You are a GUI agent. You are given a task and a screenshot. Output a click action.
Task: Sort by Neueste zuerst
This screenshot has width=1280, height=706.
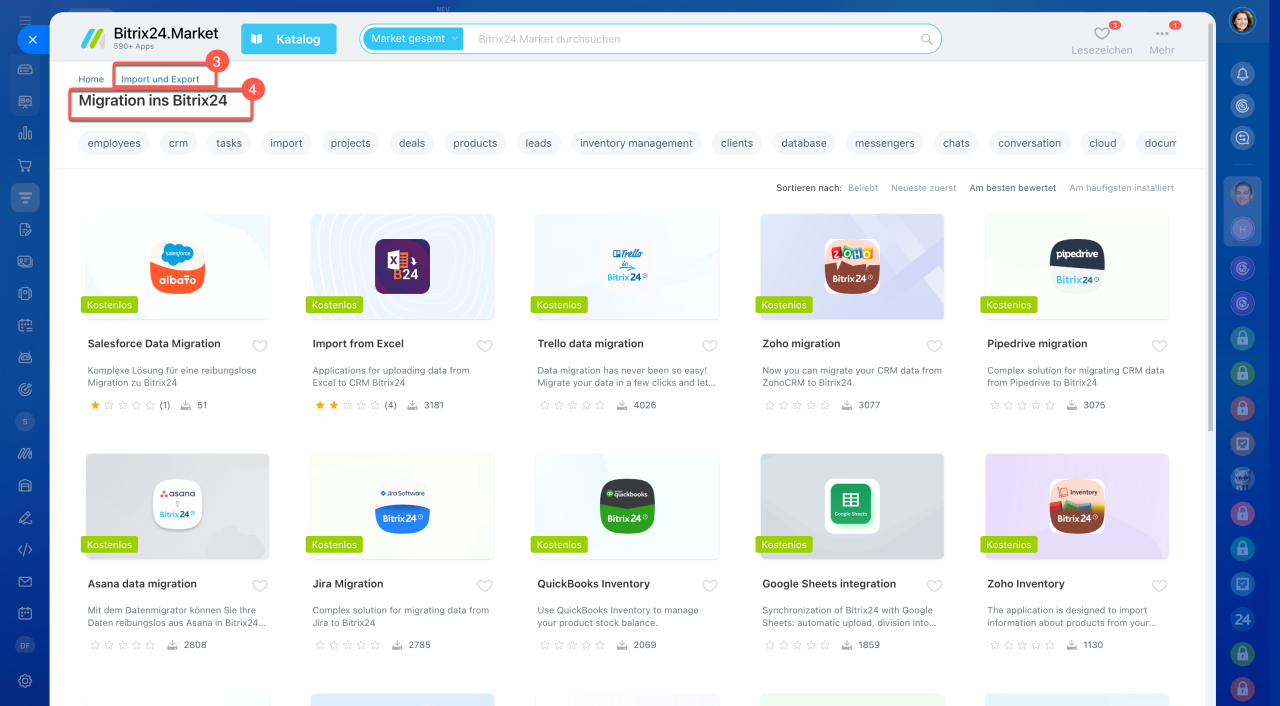[x=924, y=188]
